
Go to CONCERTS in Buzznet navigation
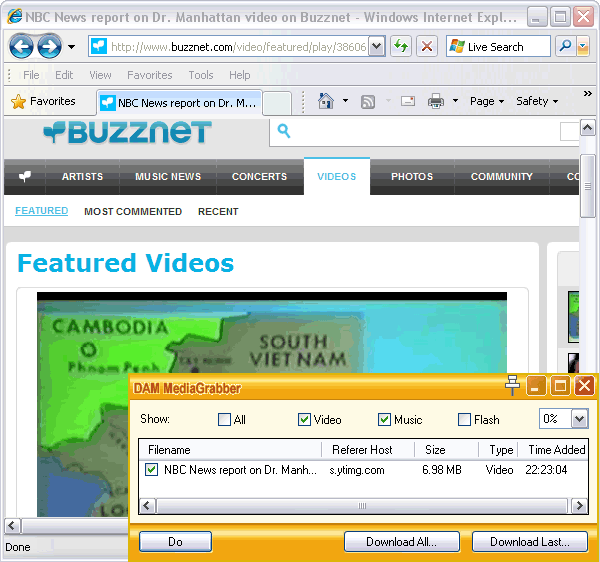(x=259, y=176)
